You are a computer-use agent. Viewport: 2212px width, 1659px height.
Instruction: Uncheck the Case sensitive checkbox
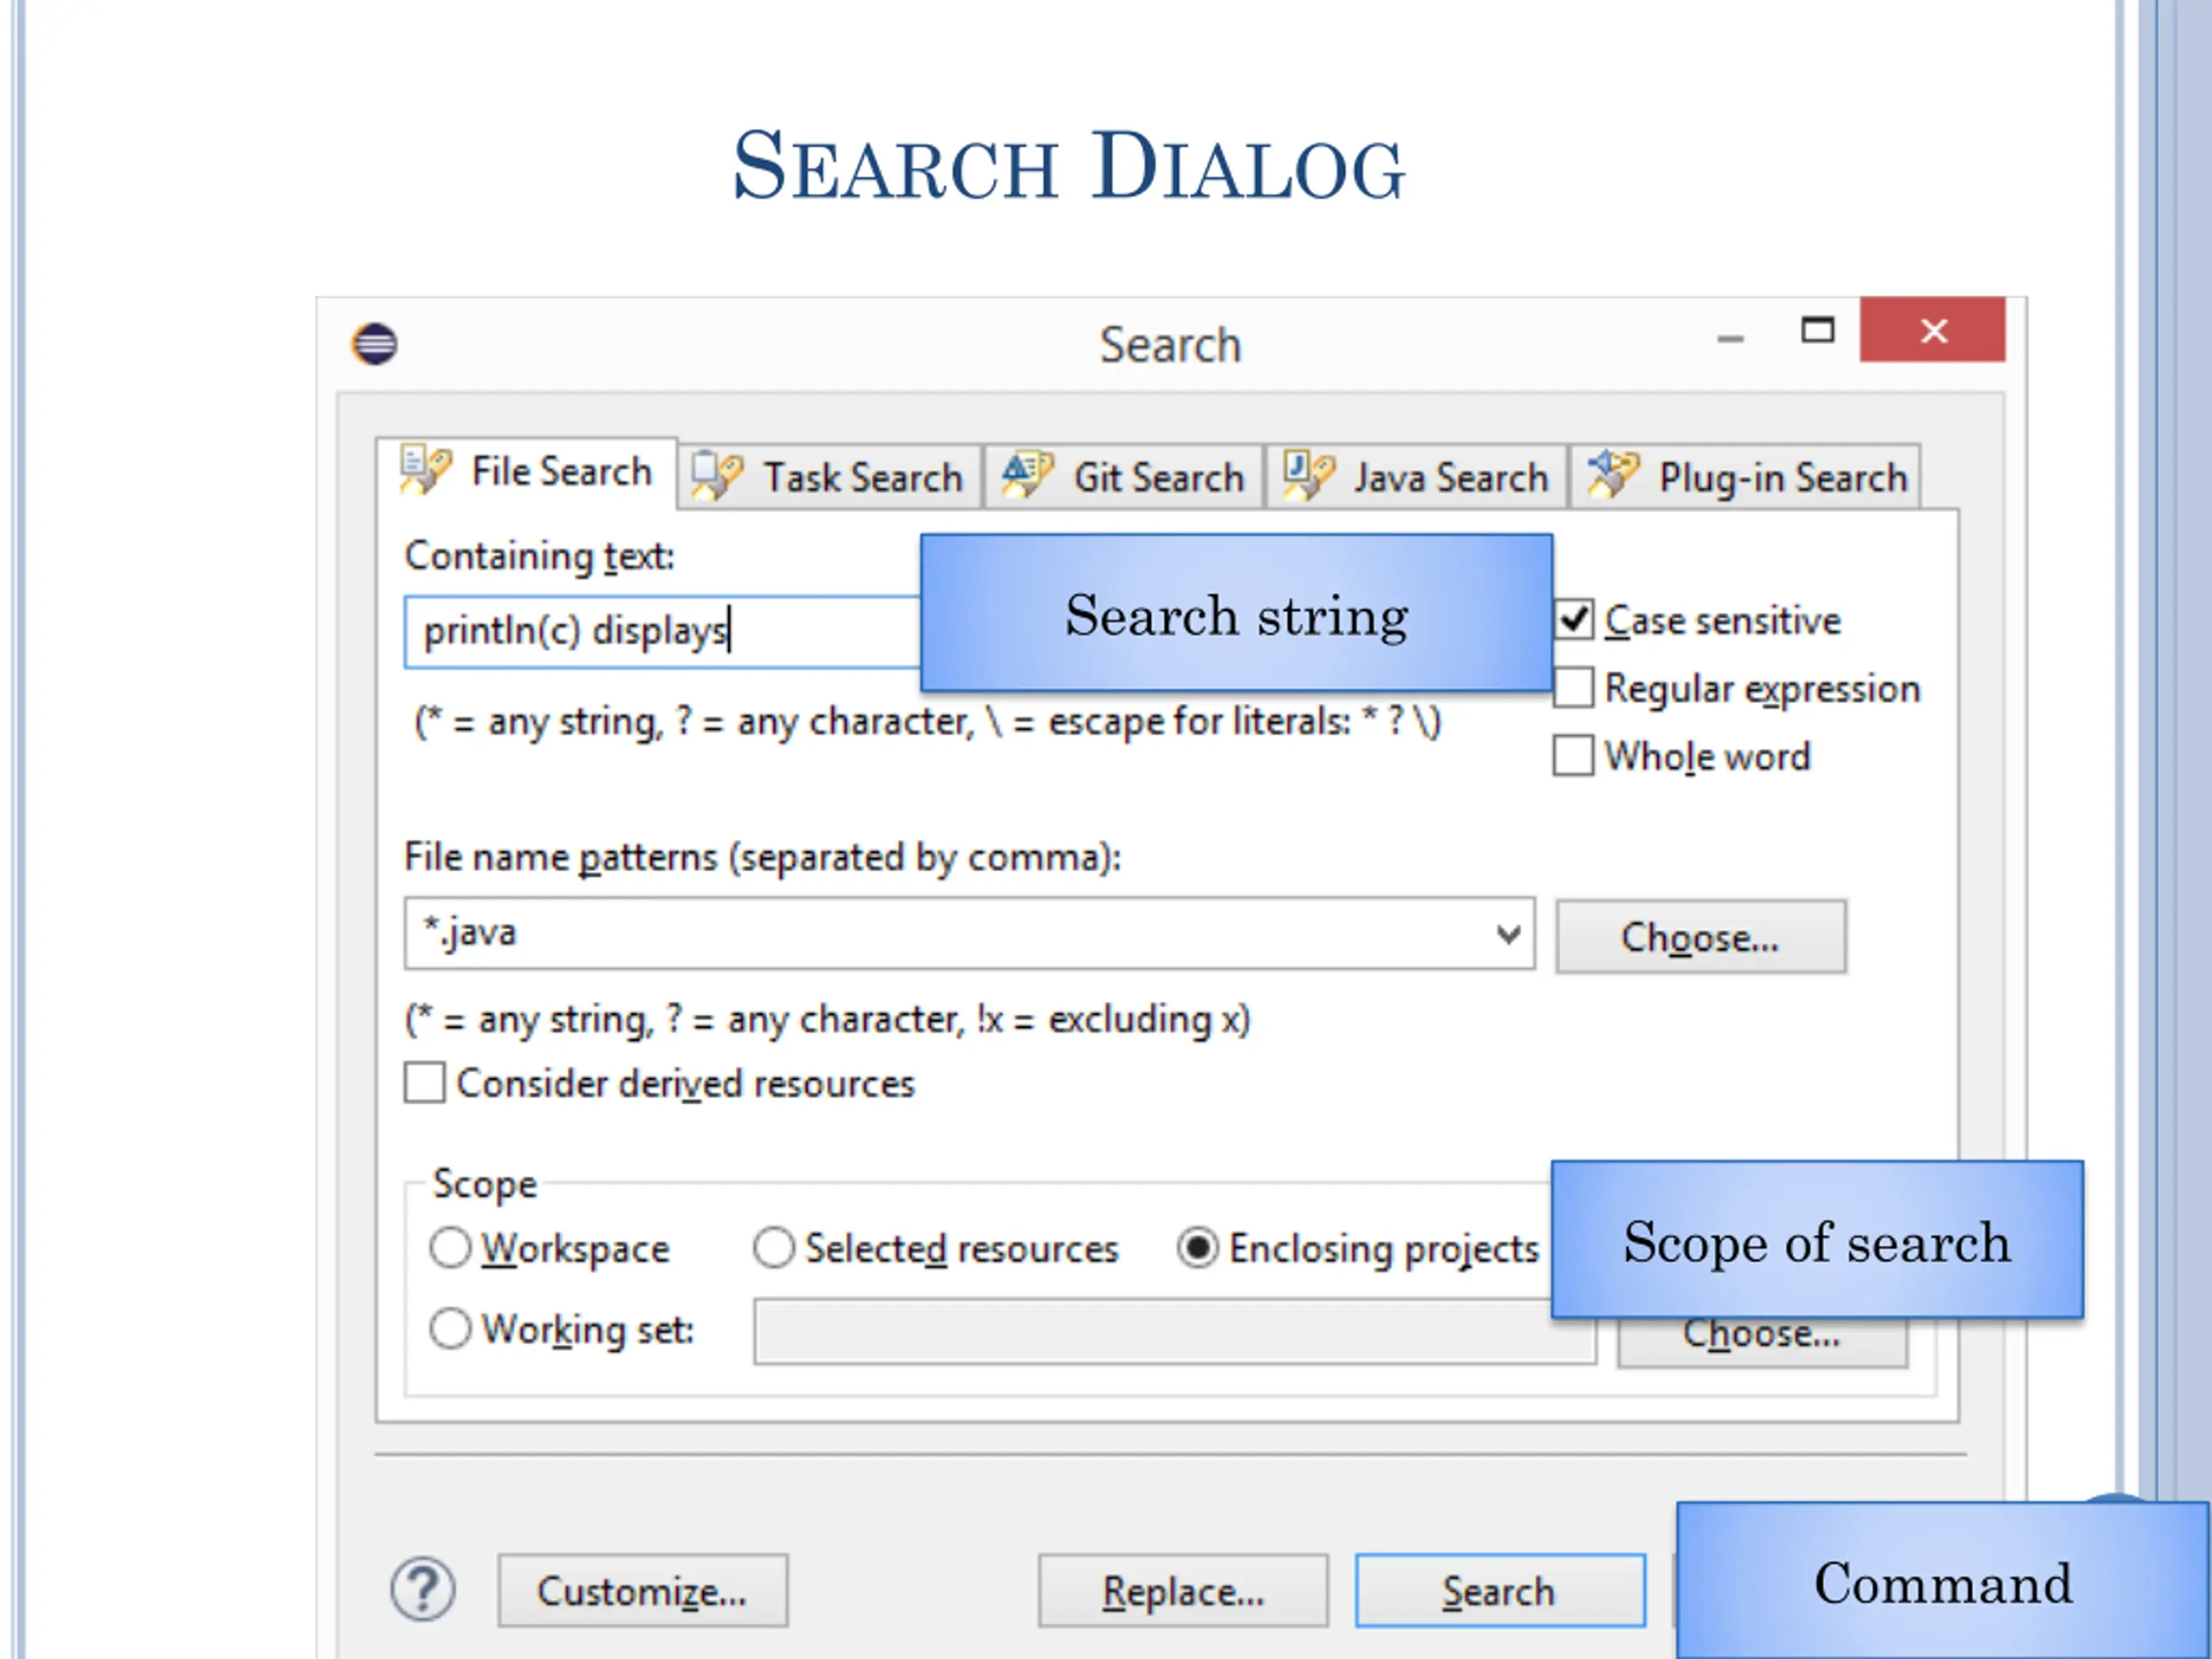(x=1574, y=620)
